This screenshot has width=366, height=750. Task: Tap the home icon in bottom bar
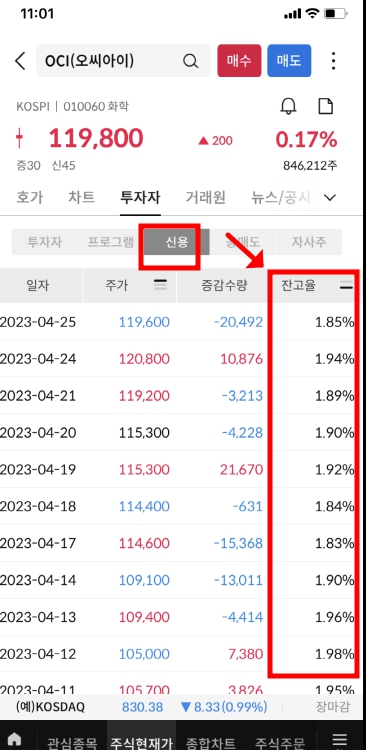coord(15,739)
